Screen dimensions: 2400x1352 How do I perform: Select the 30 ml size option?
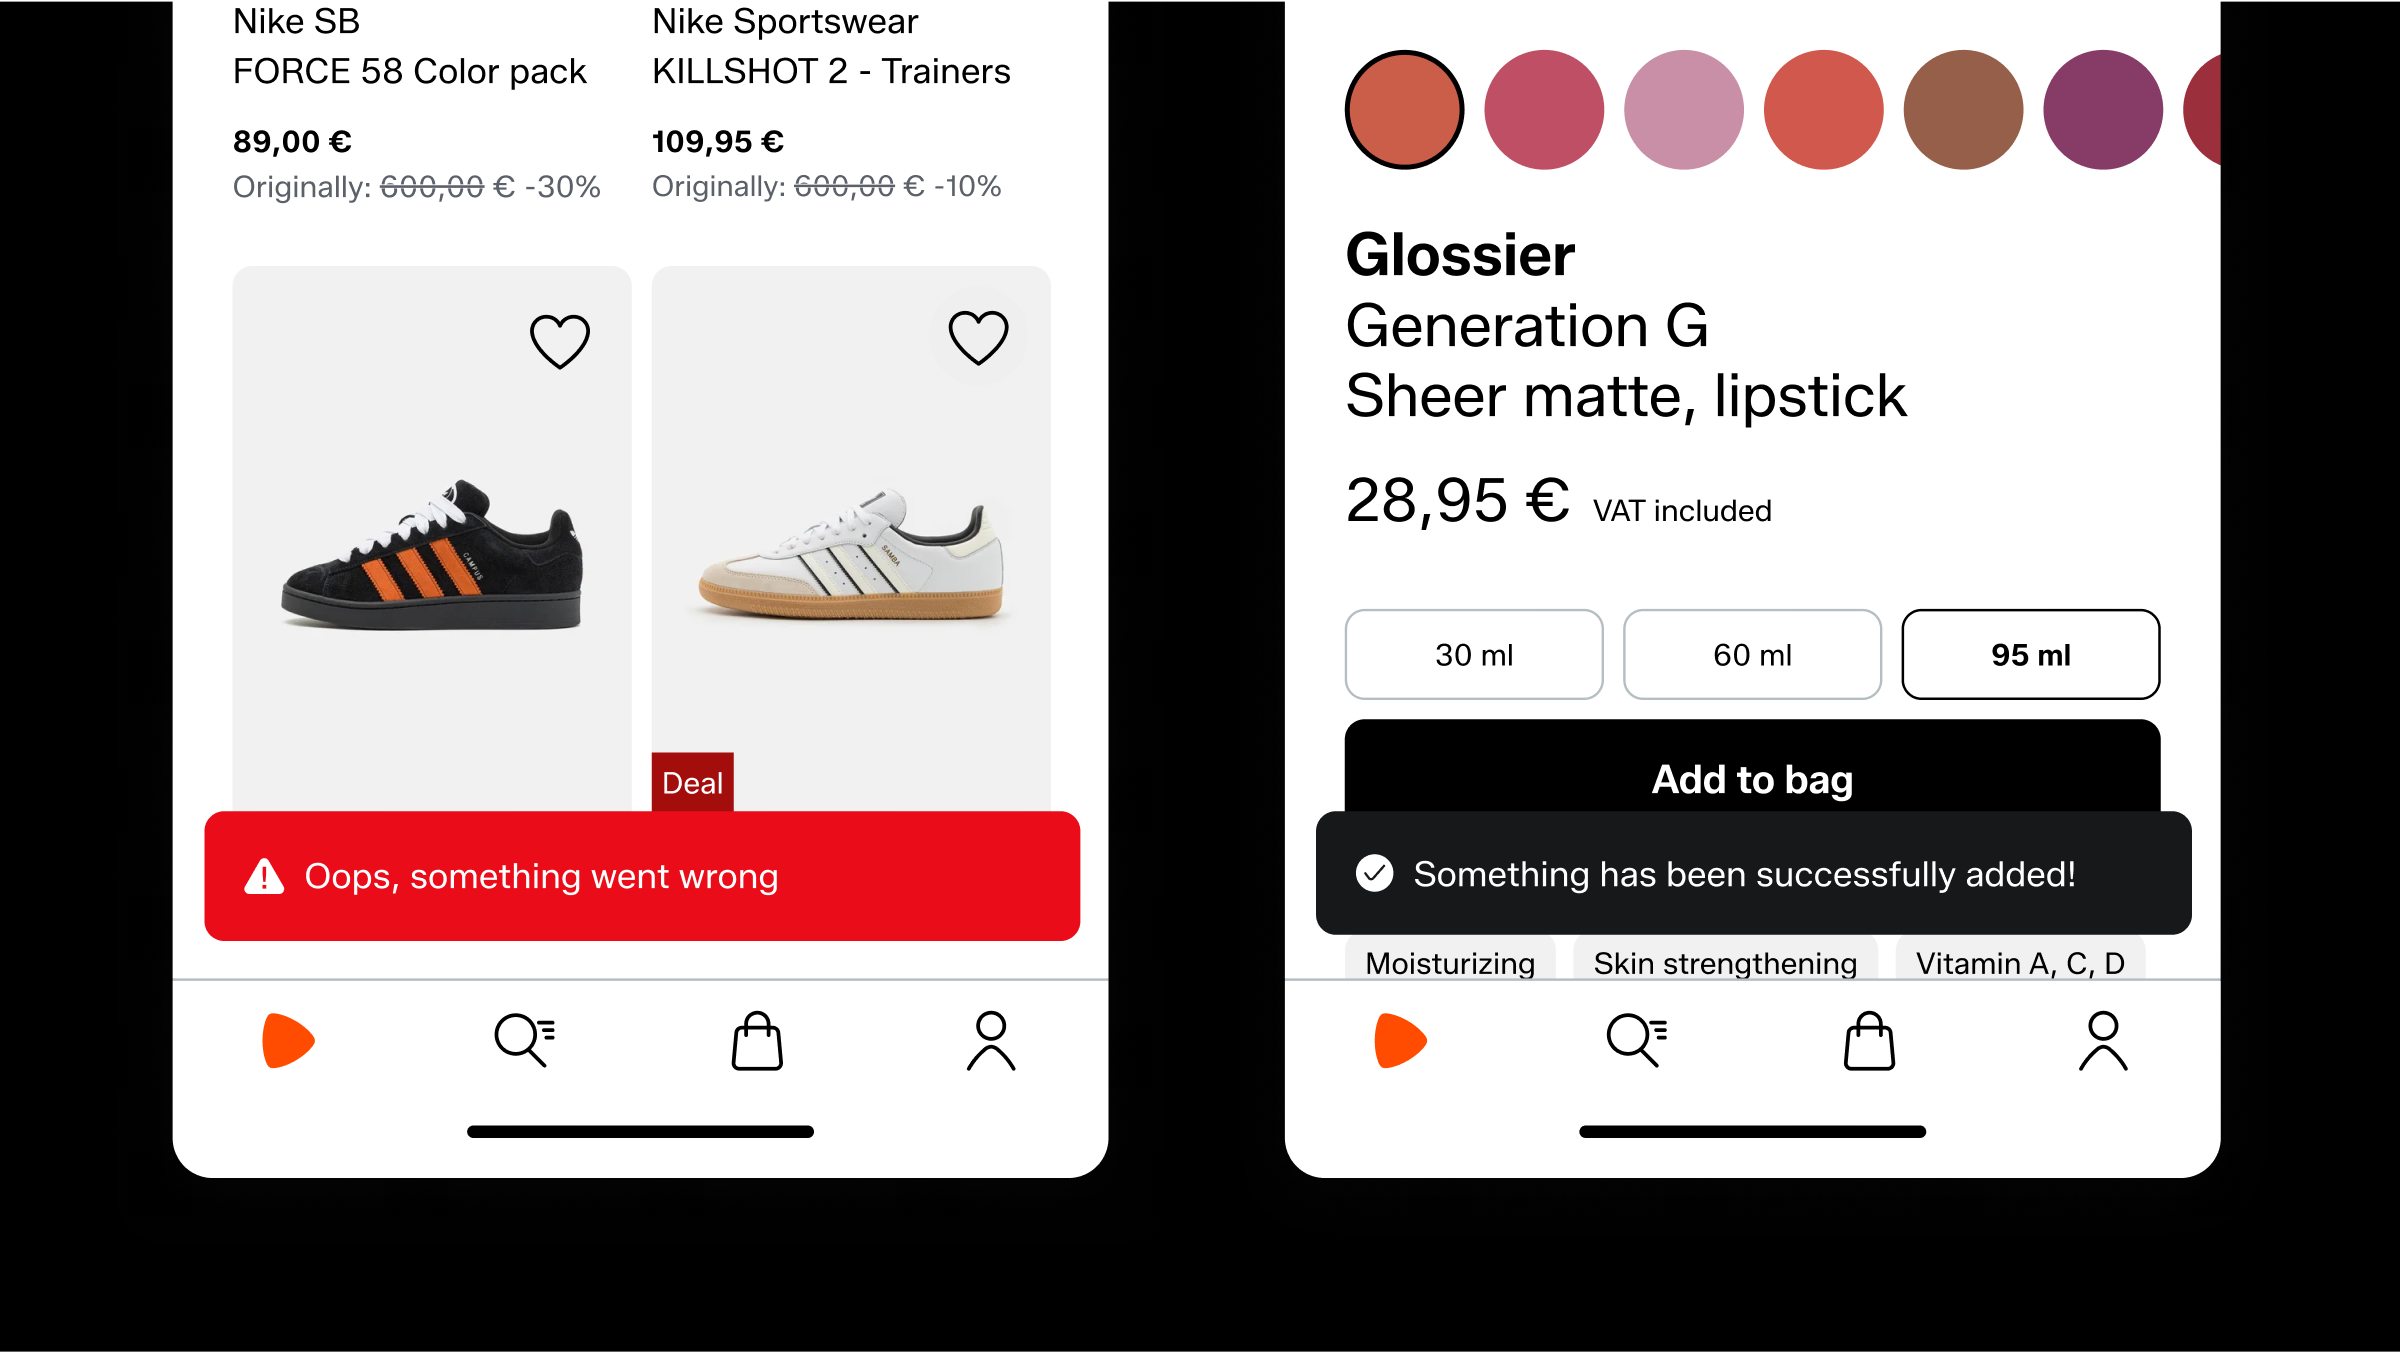tap(1474, 654)
